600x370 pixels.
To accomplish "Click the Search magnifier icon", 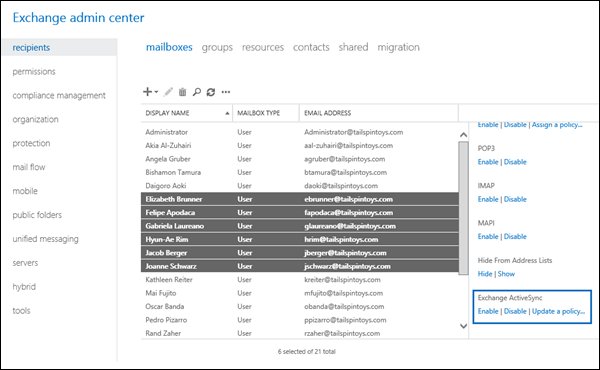I will click(x=197, y=92).
